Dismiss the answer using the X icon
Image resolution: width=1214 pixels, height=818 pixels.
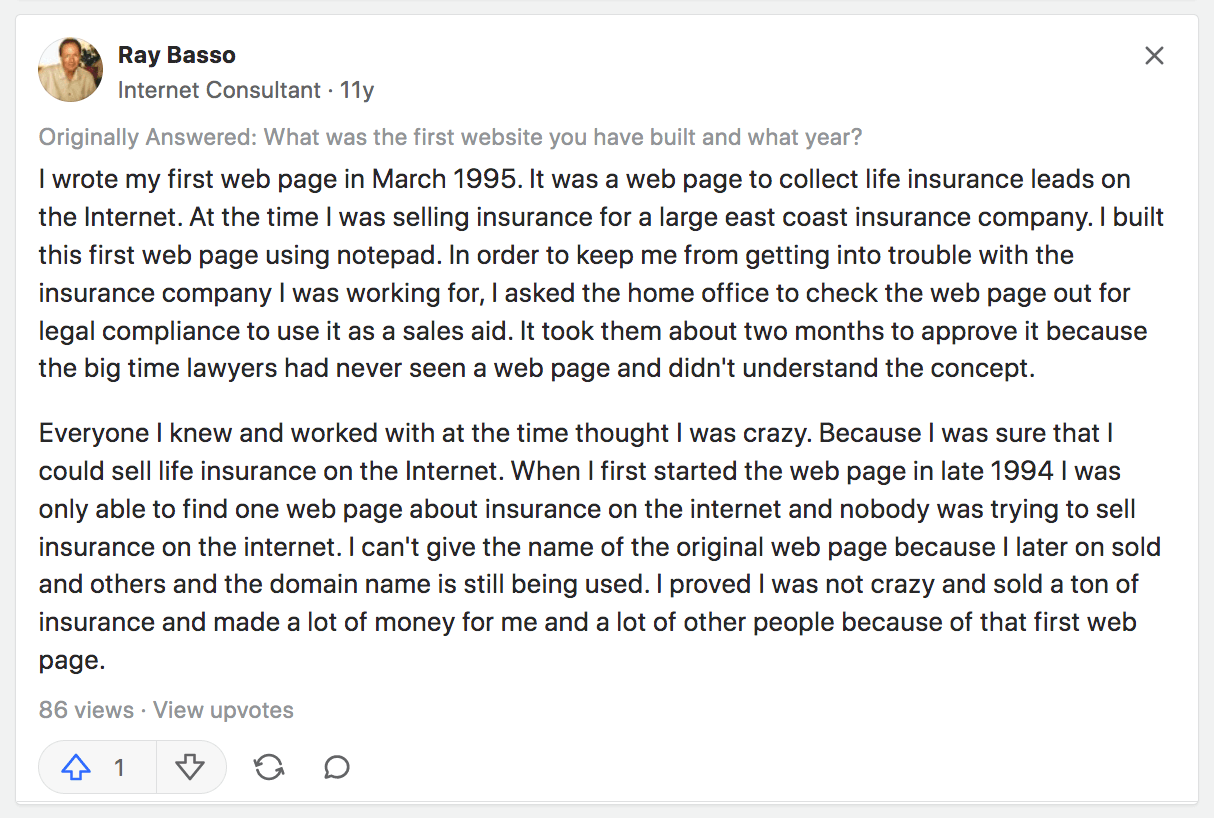[x=1154, y=56]
